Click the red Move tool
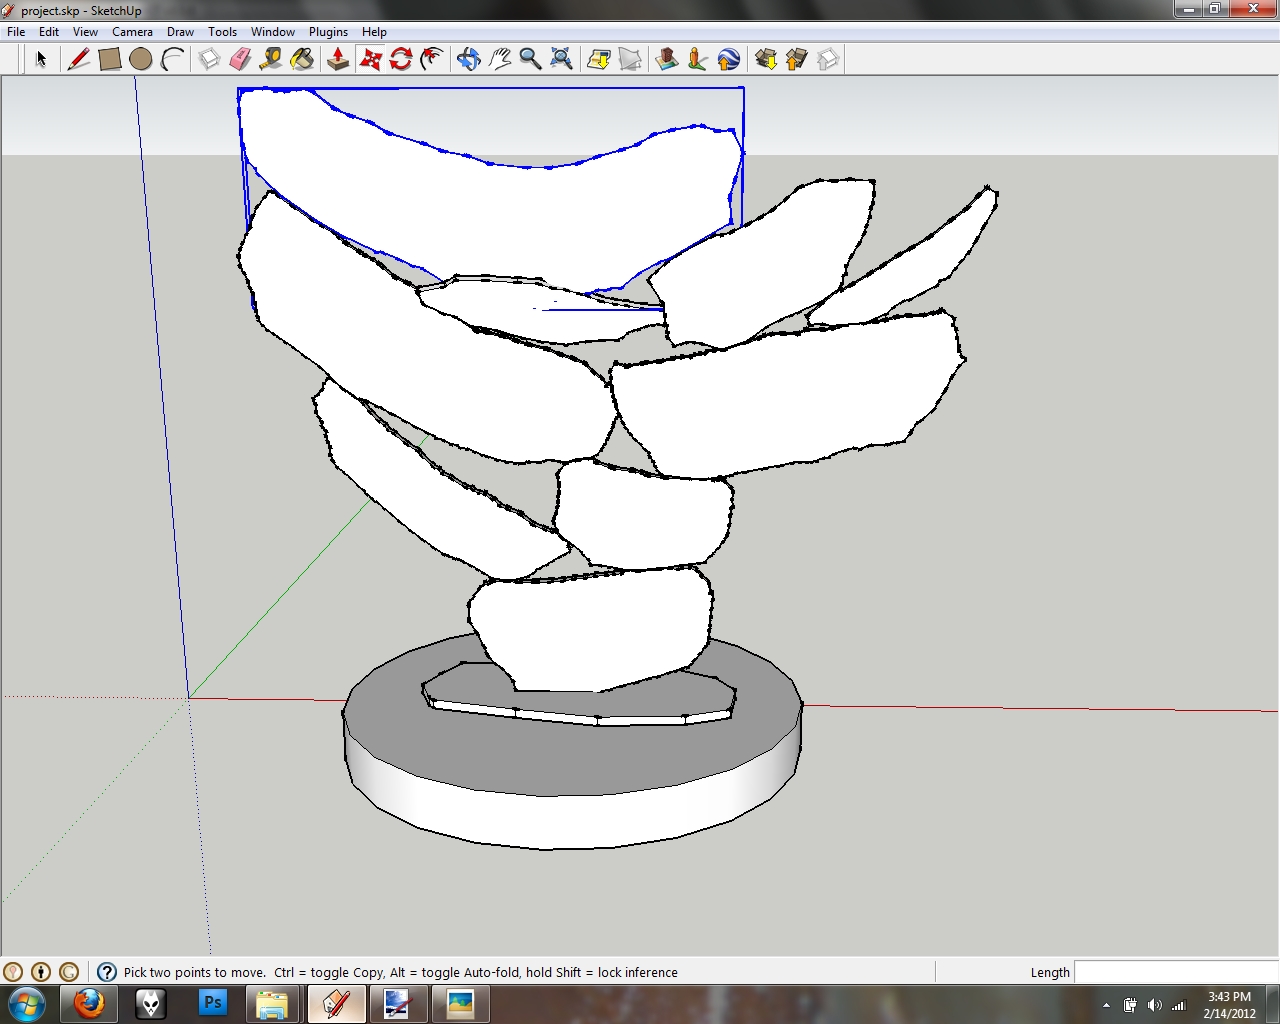The image size is (1280, 1024). [370, 59]
